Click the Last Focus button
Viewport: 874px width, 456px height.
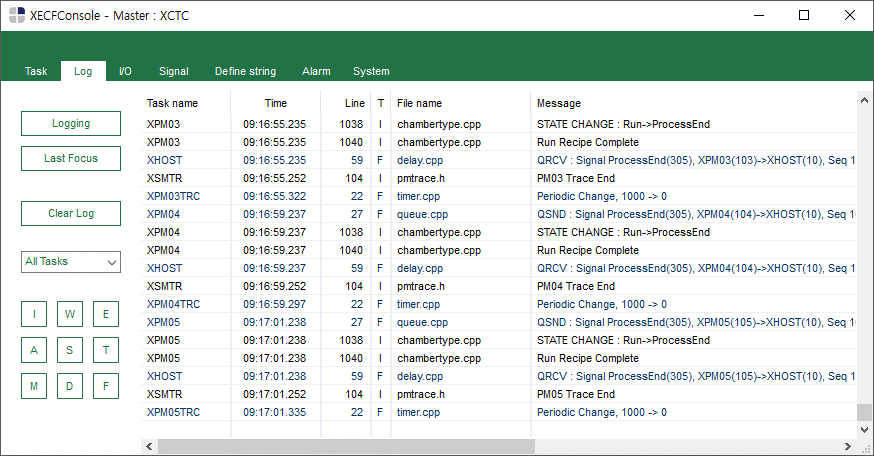point(71,159)
